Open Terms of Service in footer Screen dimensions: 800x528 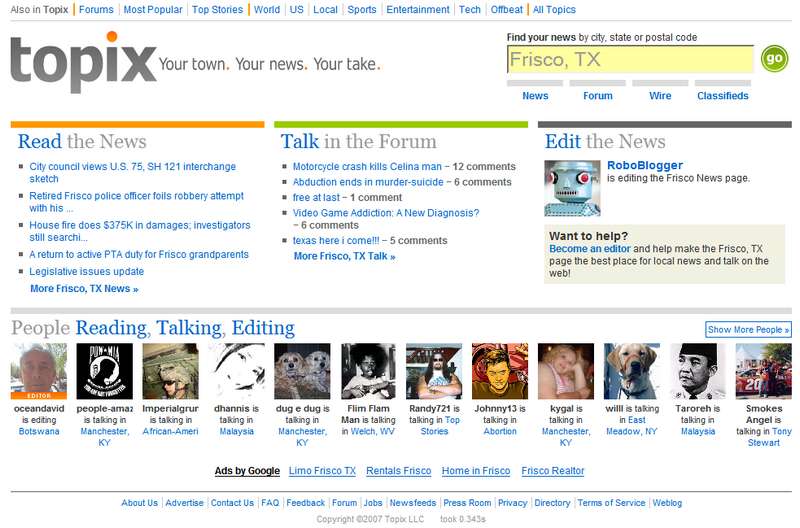[x=611, y=502]
